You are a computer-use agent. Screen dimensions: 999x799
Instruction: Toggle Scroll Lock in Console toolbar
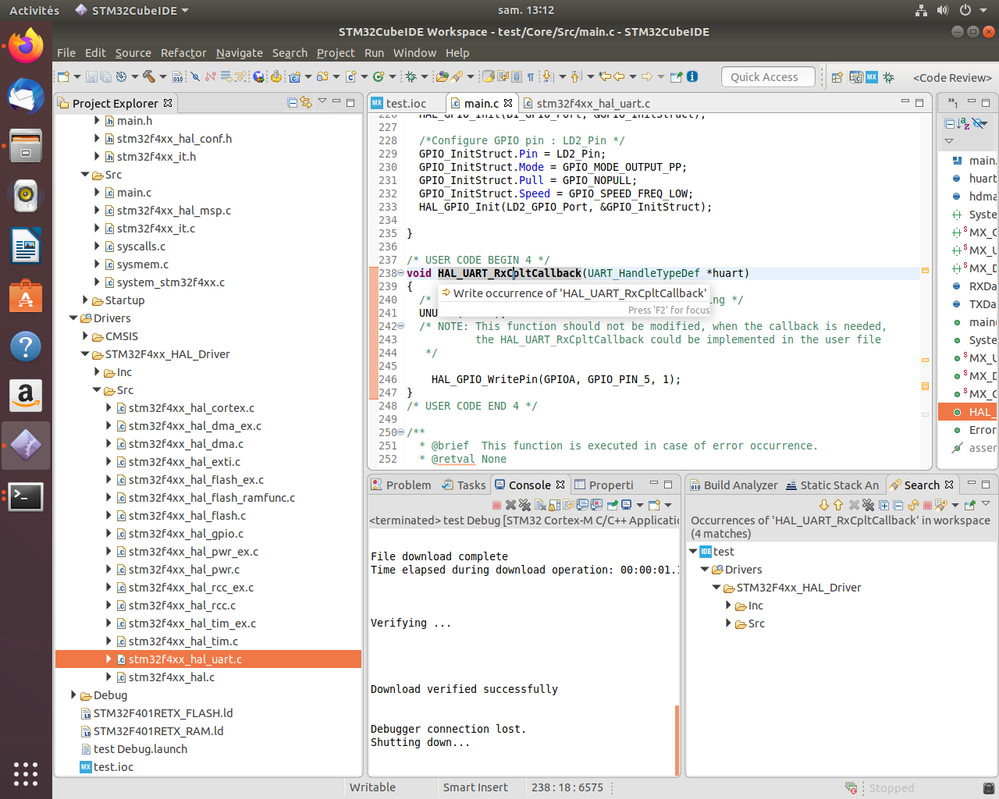555,505
